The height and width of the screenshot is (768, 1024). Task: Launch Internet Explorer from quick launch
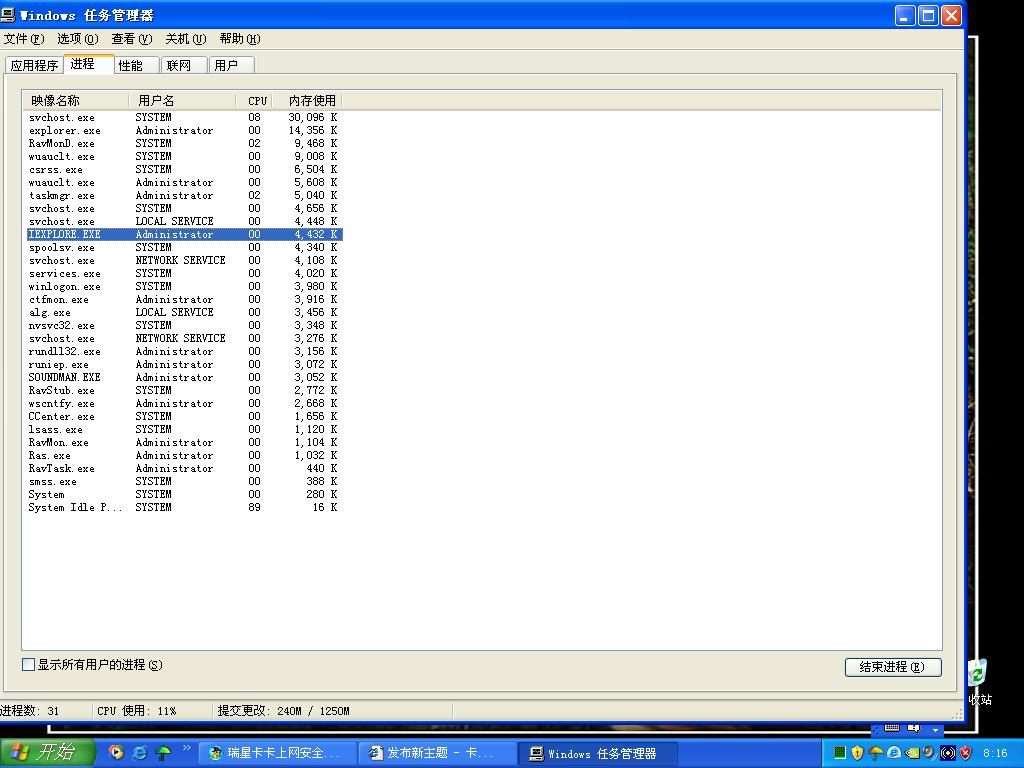(139, 753)
